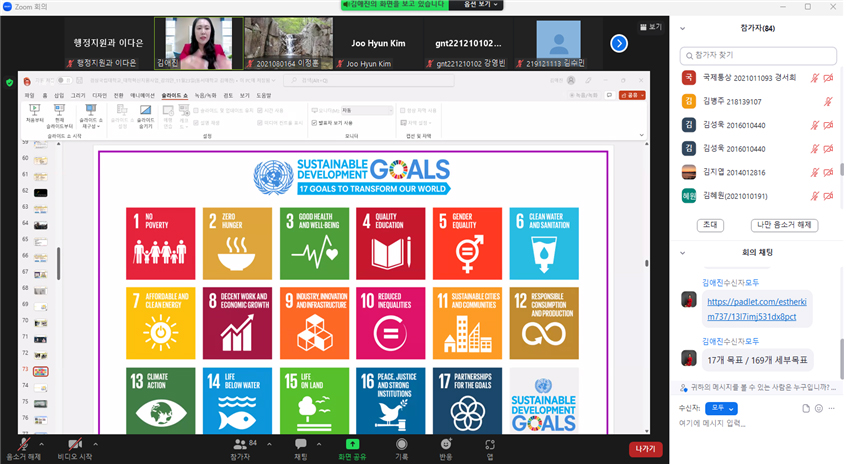Toggle the PowerPoint 자동 저장 autosave switch
Screen dimensions: 846x466
coord(64,80)
